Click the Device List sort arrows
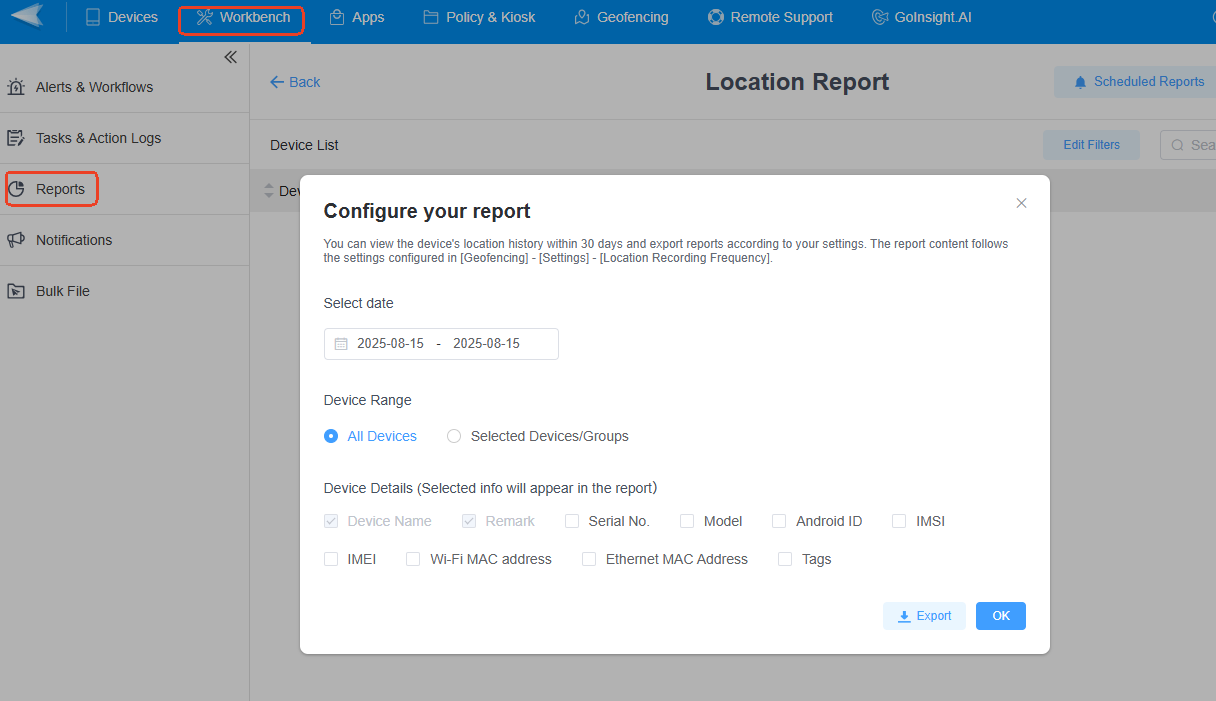The height and width of the screenshot is (701, 1216). [x=269, y=191]
